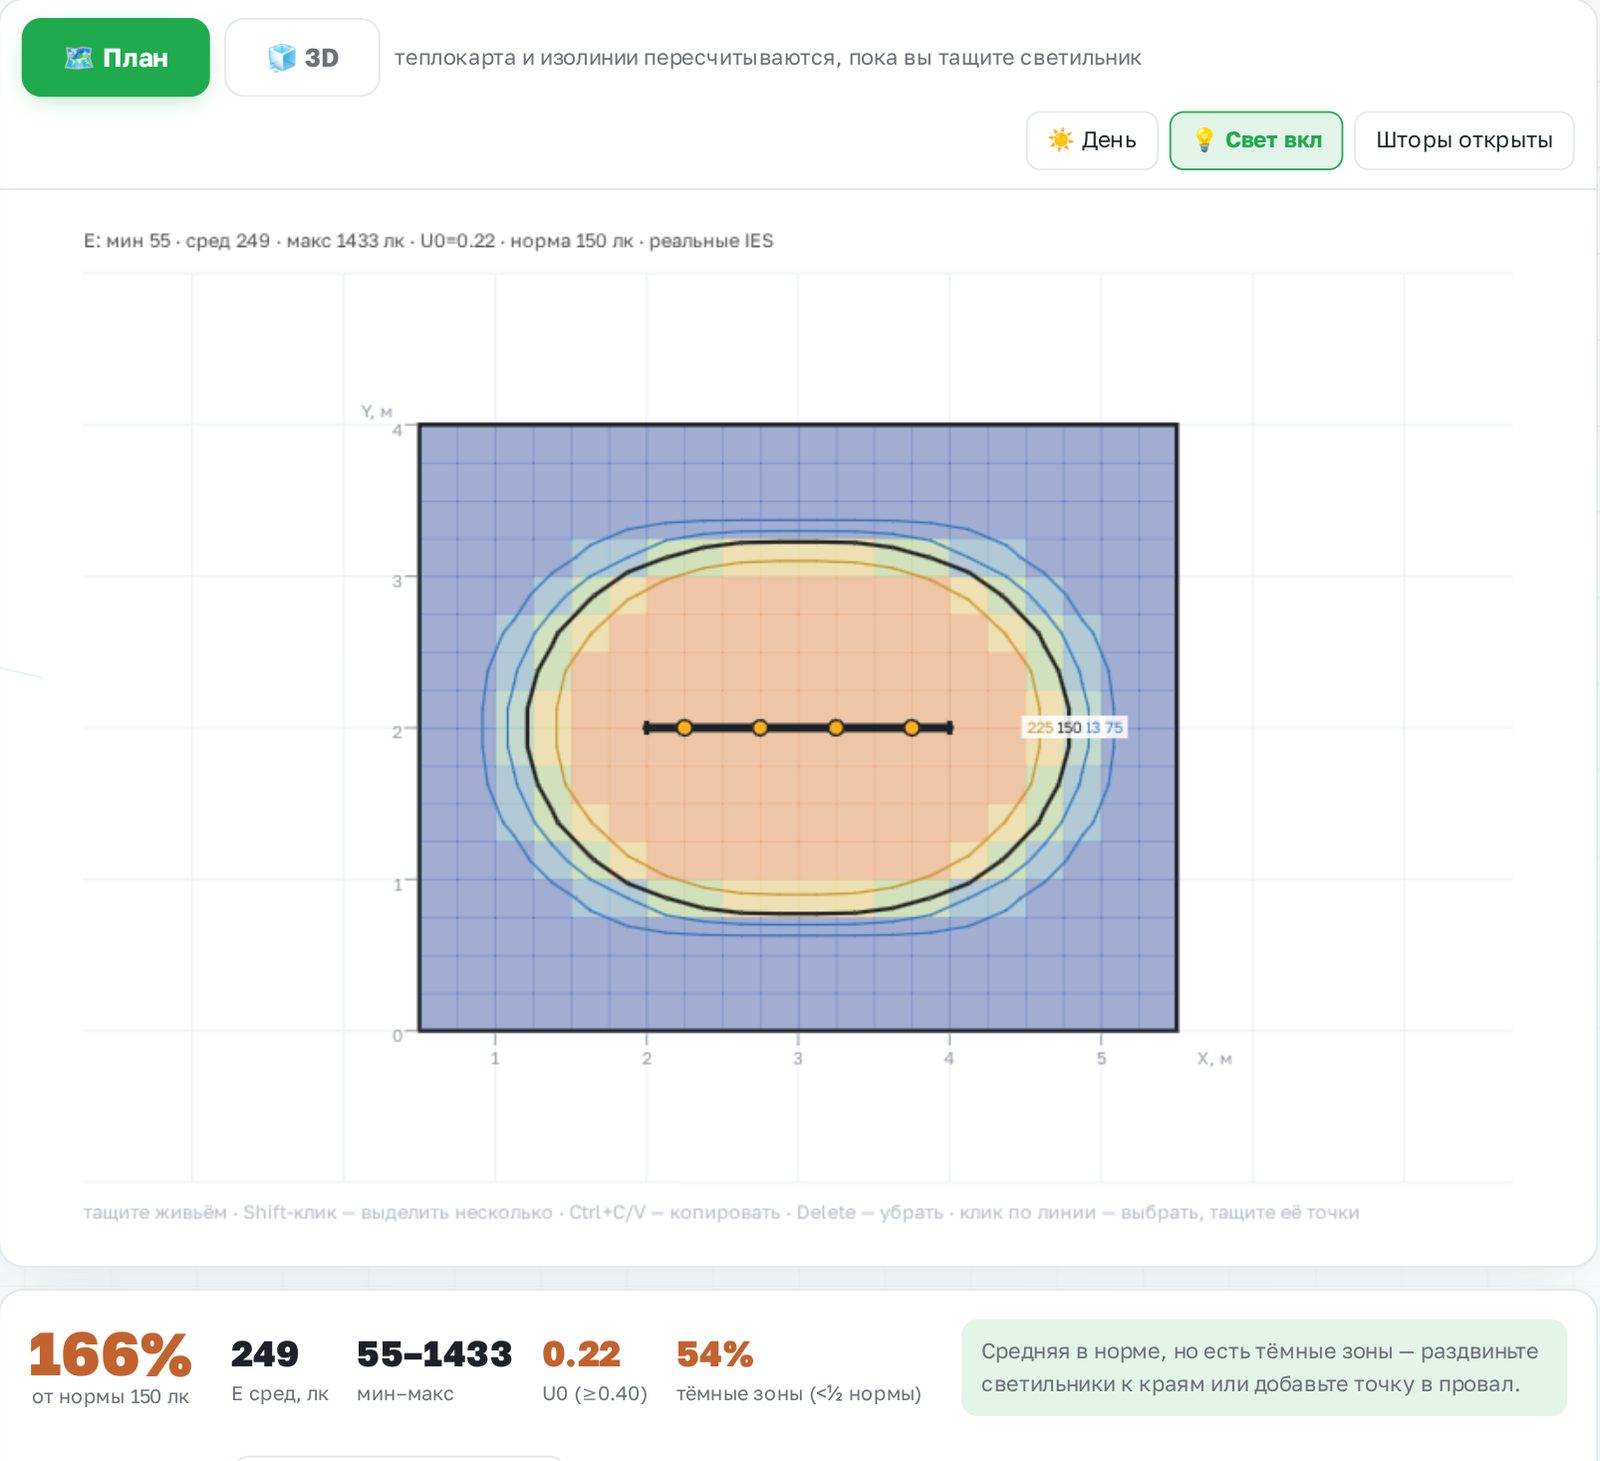Select the rightmost orange luminaire point
Screen dimensions: 1600x1461
tap(912, 728)
